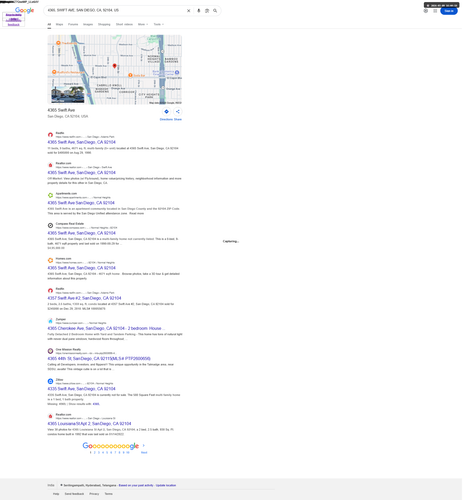Click the 4365 Swift Ave heading under map
466x500 pixels.
(61, 110)
